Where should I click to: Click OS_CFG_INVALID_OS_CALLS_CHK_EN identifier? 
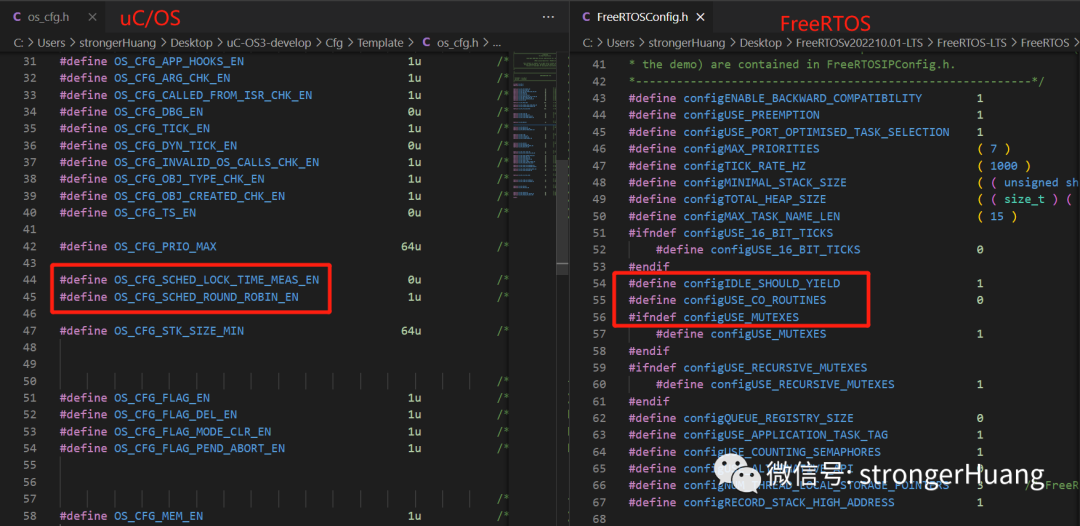tap(217, 162)
